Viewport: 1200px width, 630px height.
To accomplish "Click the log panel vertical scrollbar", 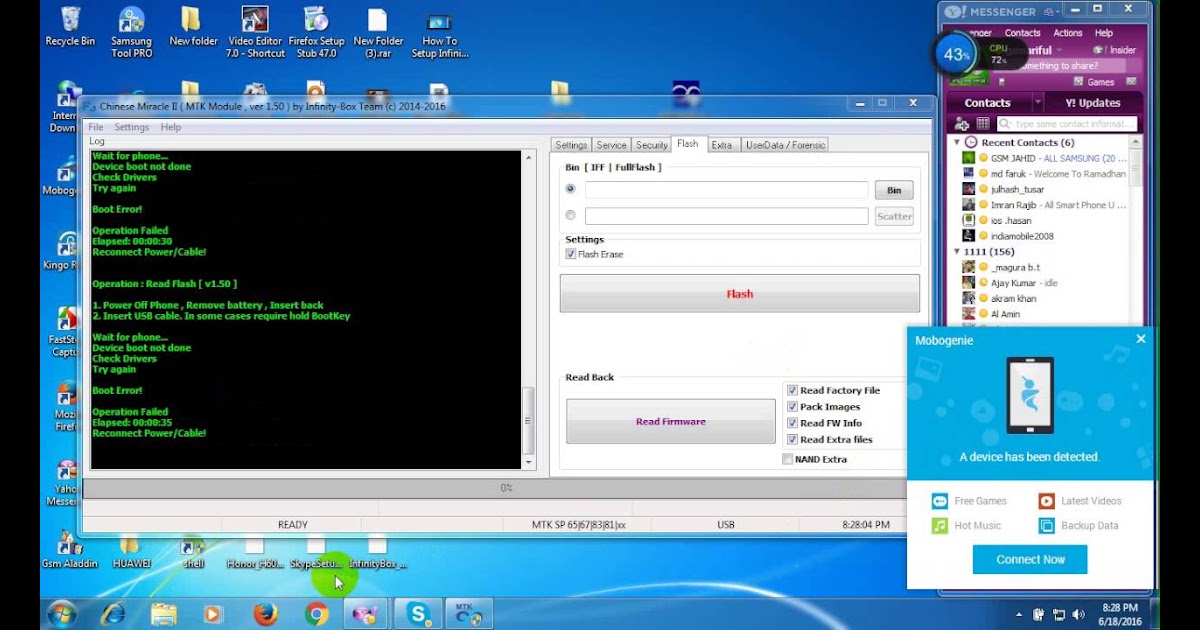I will (529, 310).
